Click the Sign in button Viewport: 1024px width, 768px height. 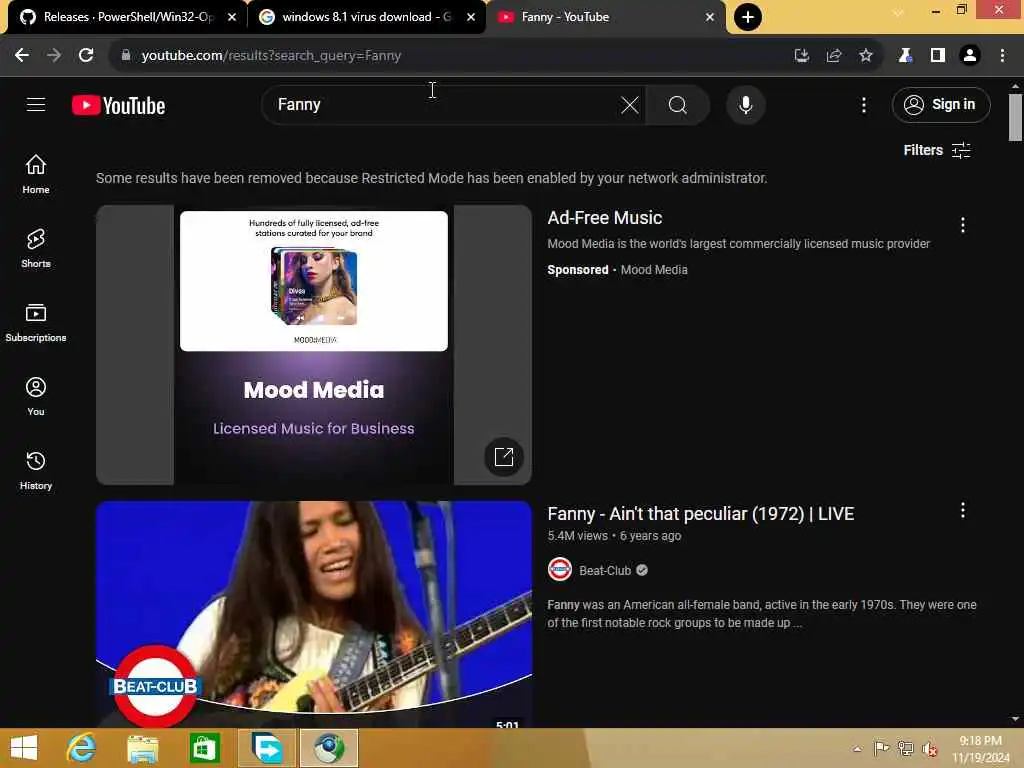click(x=940, y=104)
